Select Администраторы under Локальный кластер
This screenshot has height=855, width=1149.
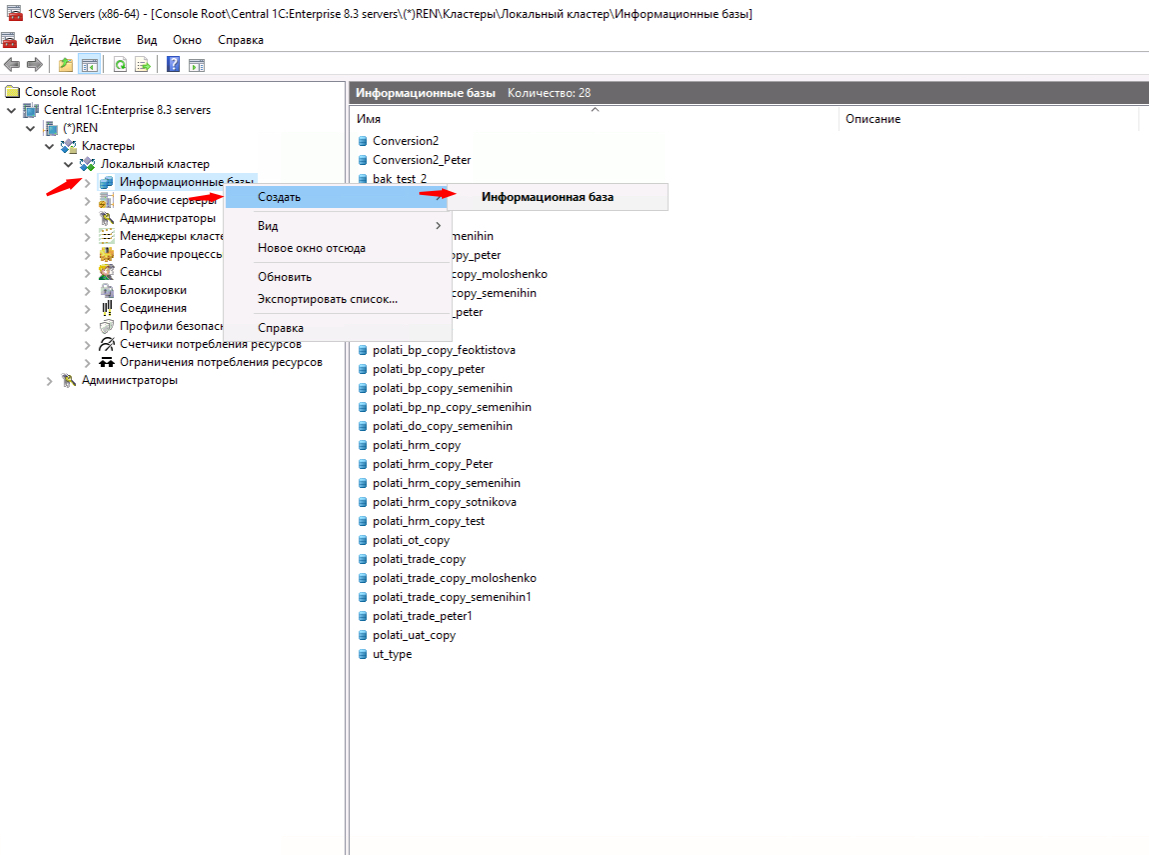[x=168, y=218]
